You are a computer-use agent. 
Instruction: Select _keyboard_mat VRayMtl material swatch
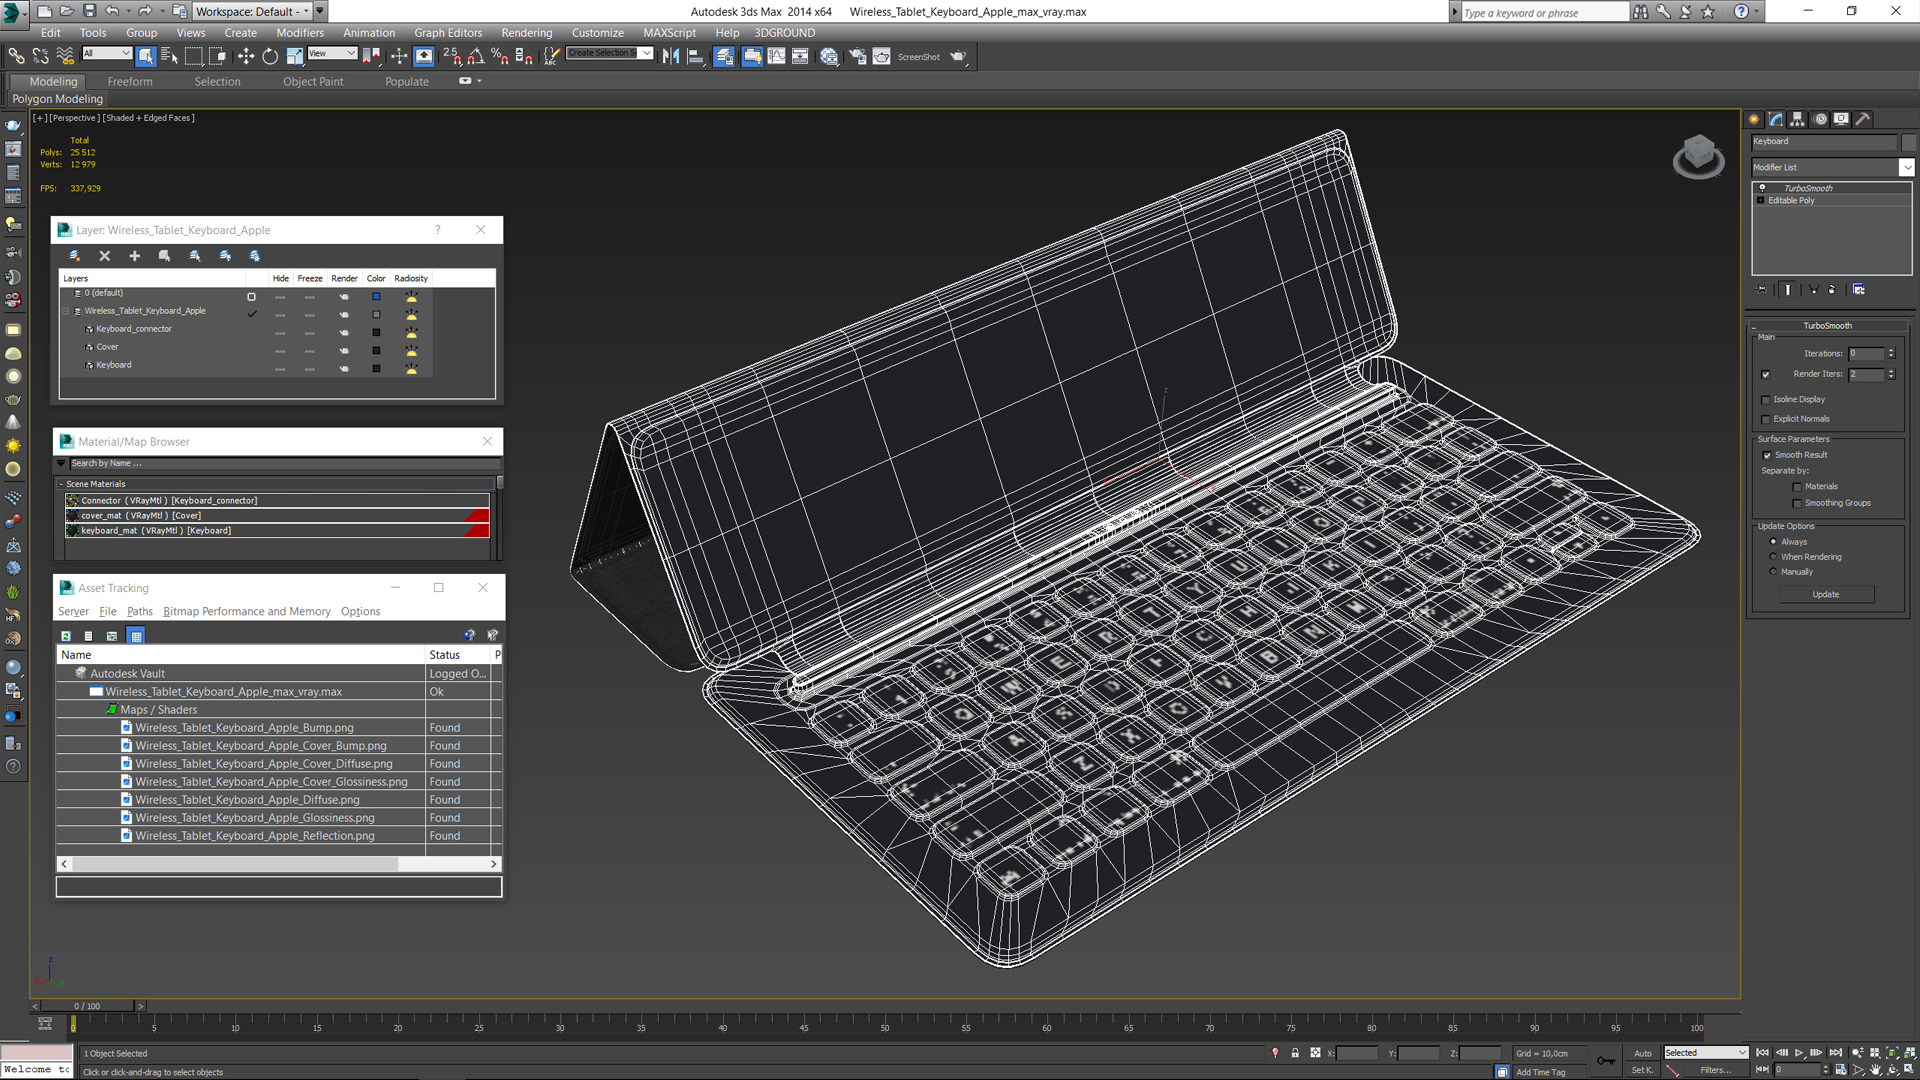pos(73,529)
